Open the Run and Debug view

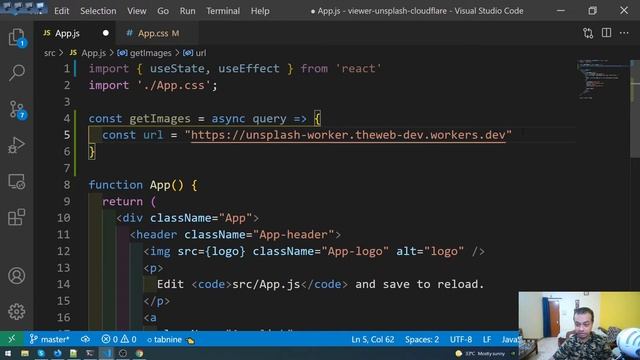[x=17, y=145]
